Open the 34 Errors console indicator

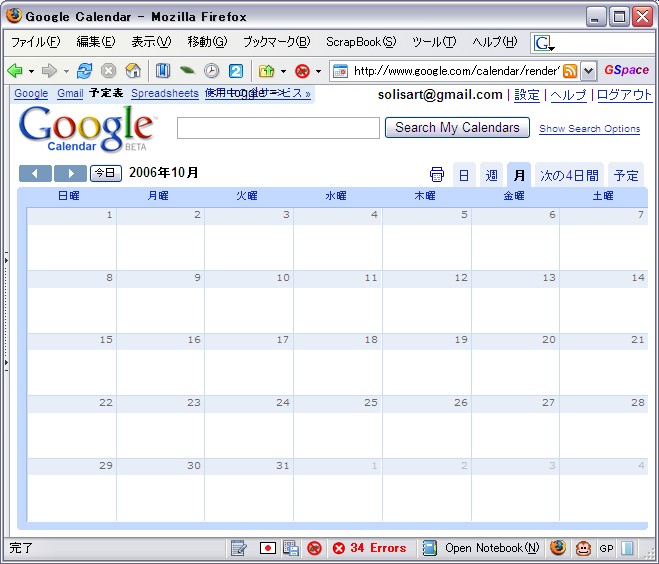pos(369,548)
